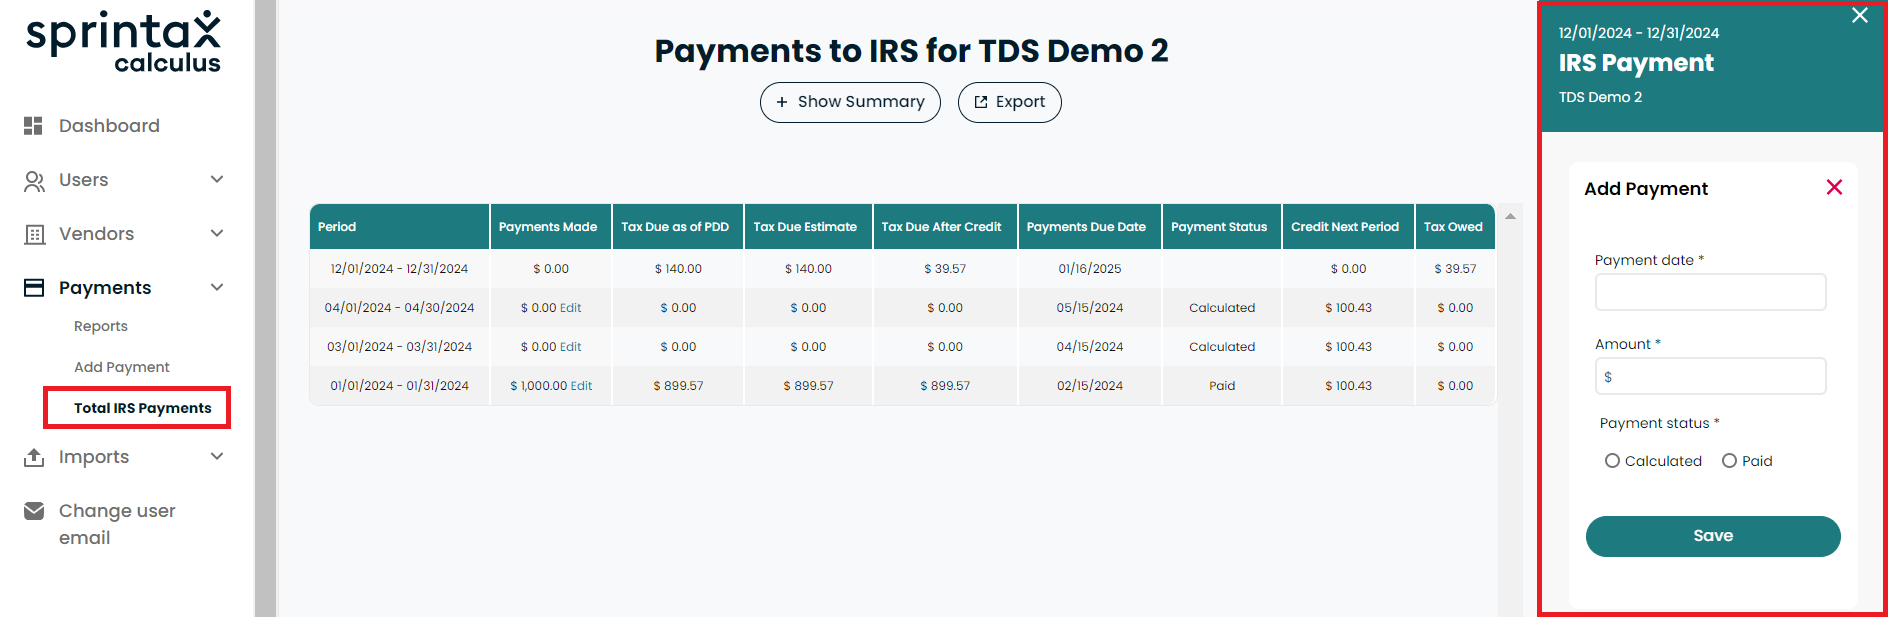Image resolution: width=1888 pixels, height=617 pixels.
Task: Click the Payments card icon
Action: [34, 288]
